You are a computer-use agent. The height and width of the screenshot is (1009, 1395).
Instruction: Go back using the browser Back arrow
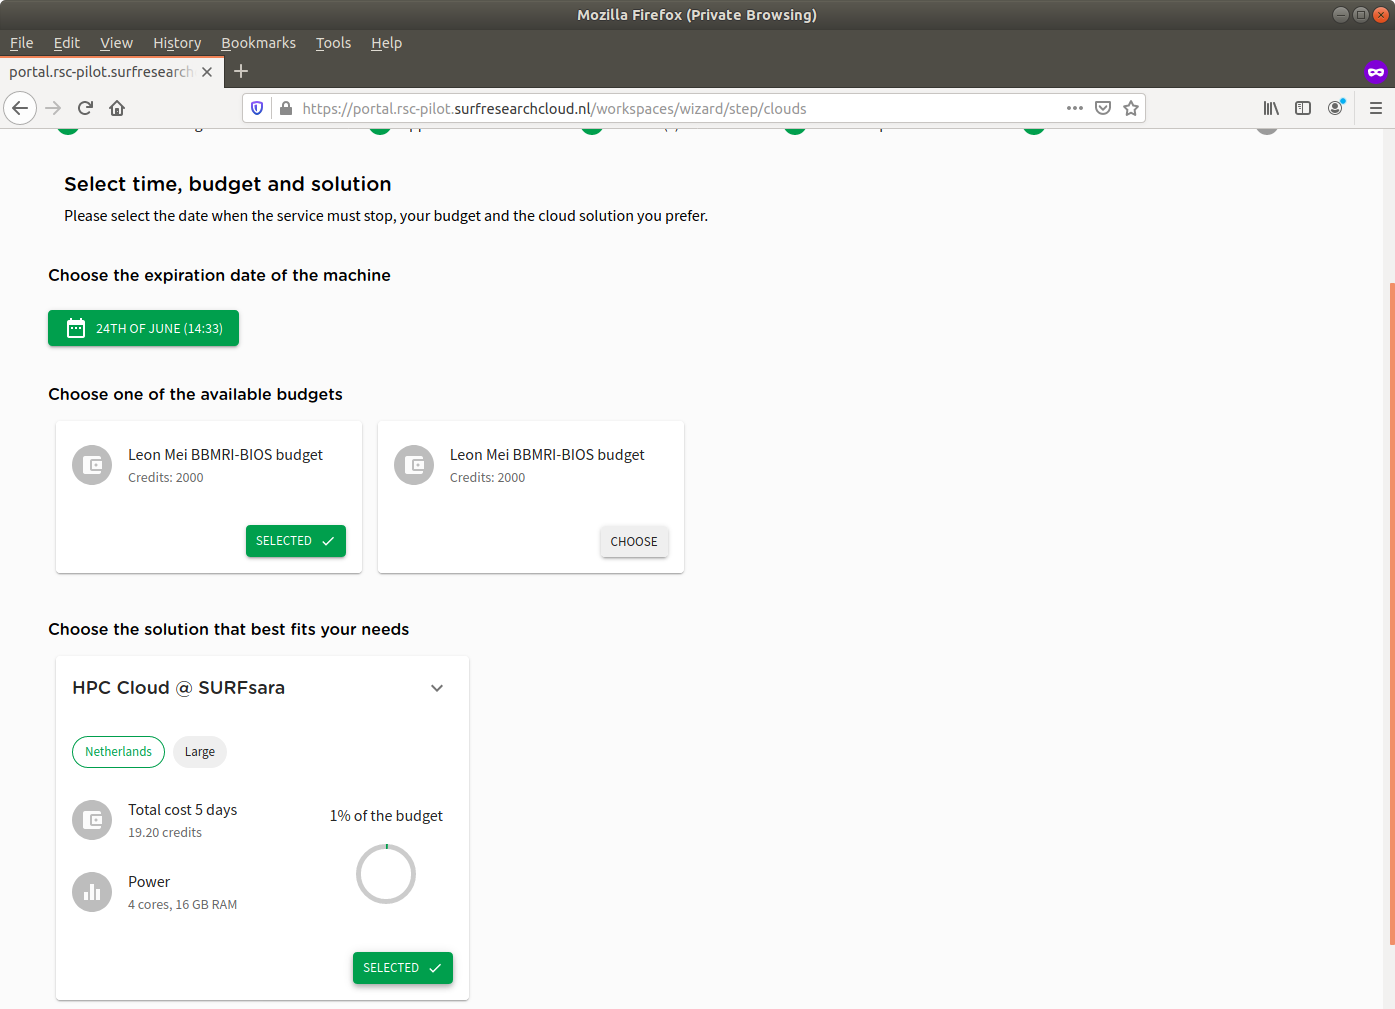coord(20,108)
